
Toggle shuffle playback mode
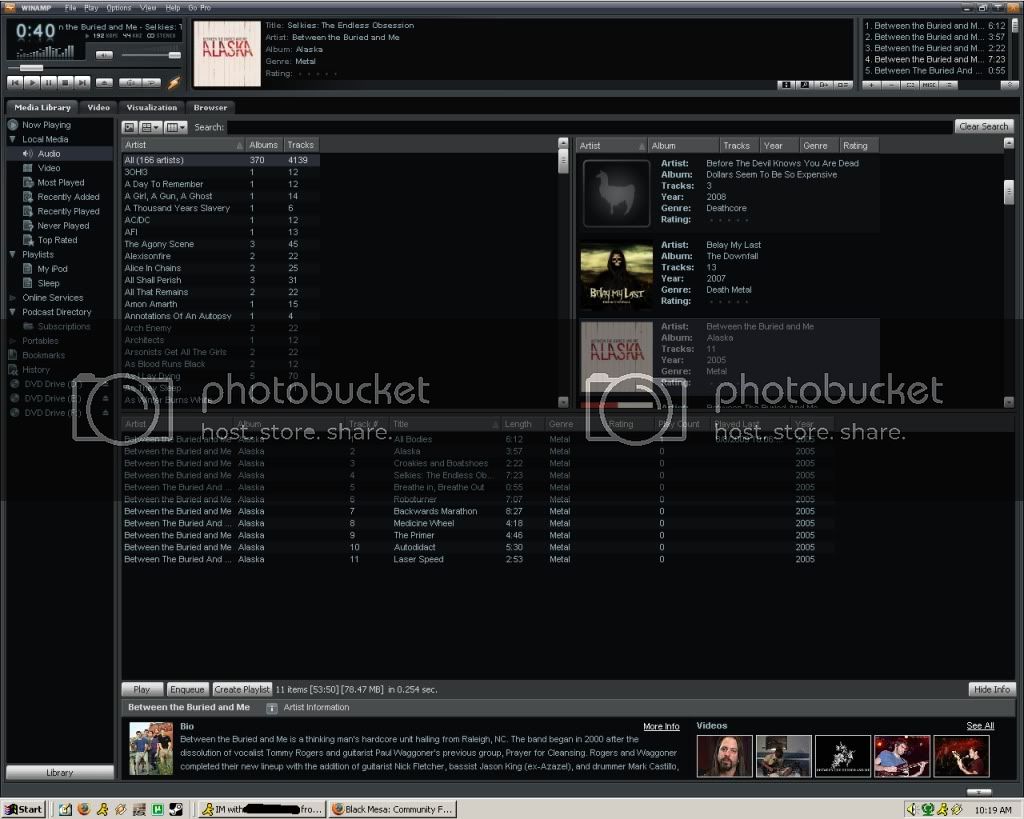coord(130,82)
